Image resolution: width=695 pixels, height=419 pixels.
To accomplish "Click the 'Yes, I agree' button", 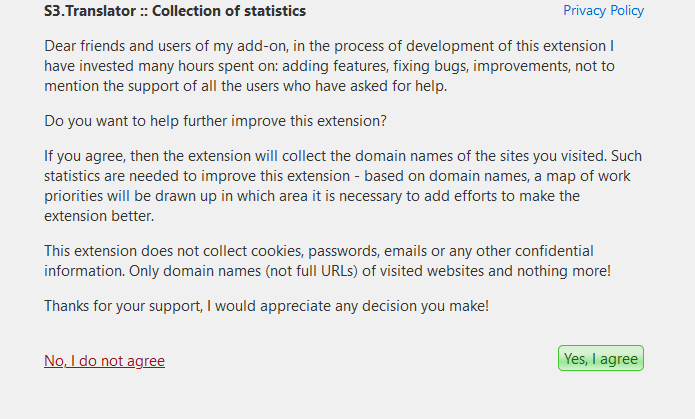I will click(x=600, y=359).
